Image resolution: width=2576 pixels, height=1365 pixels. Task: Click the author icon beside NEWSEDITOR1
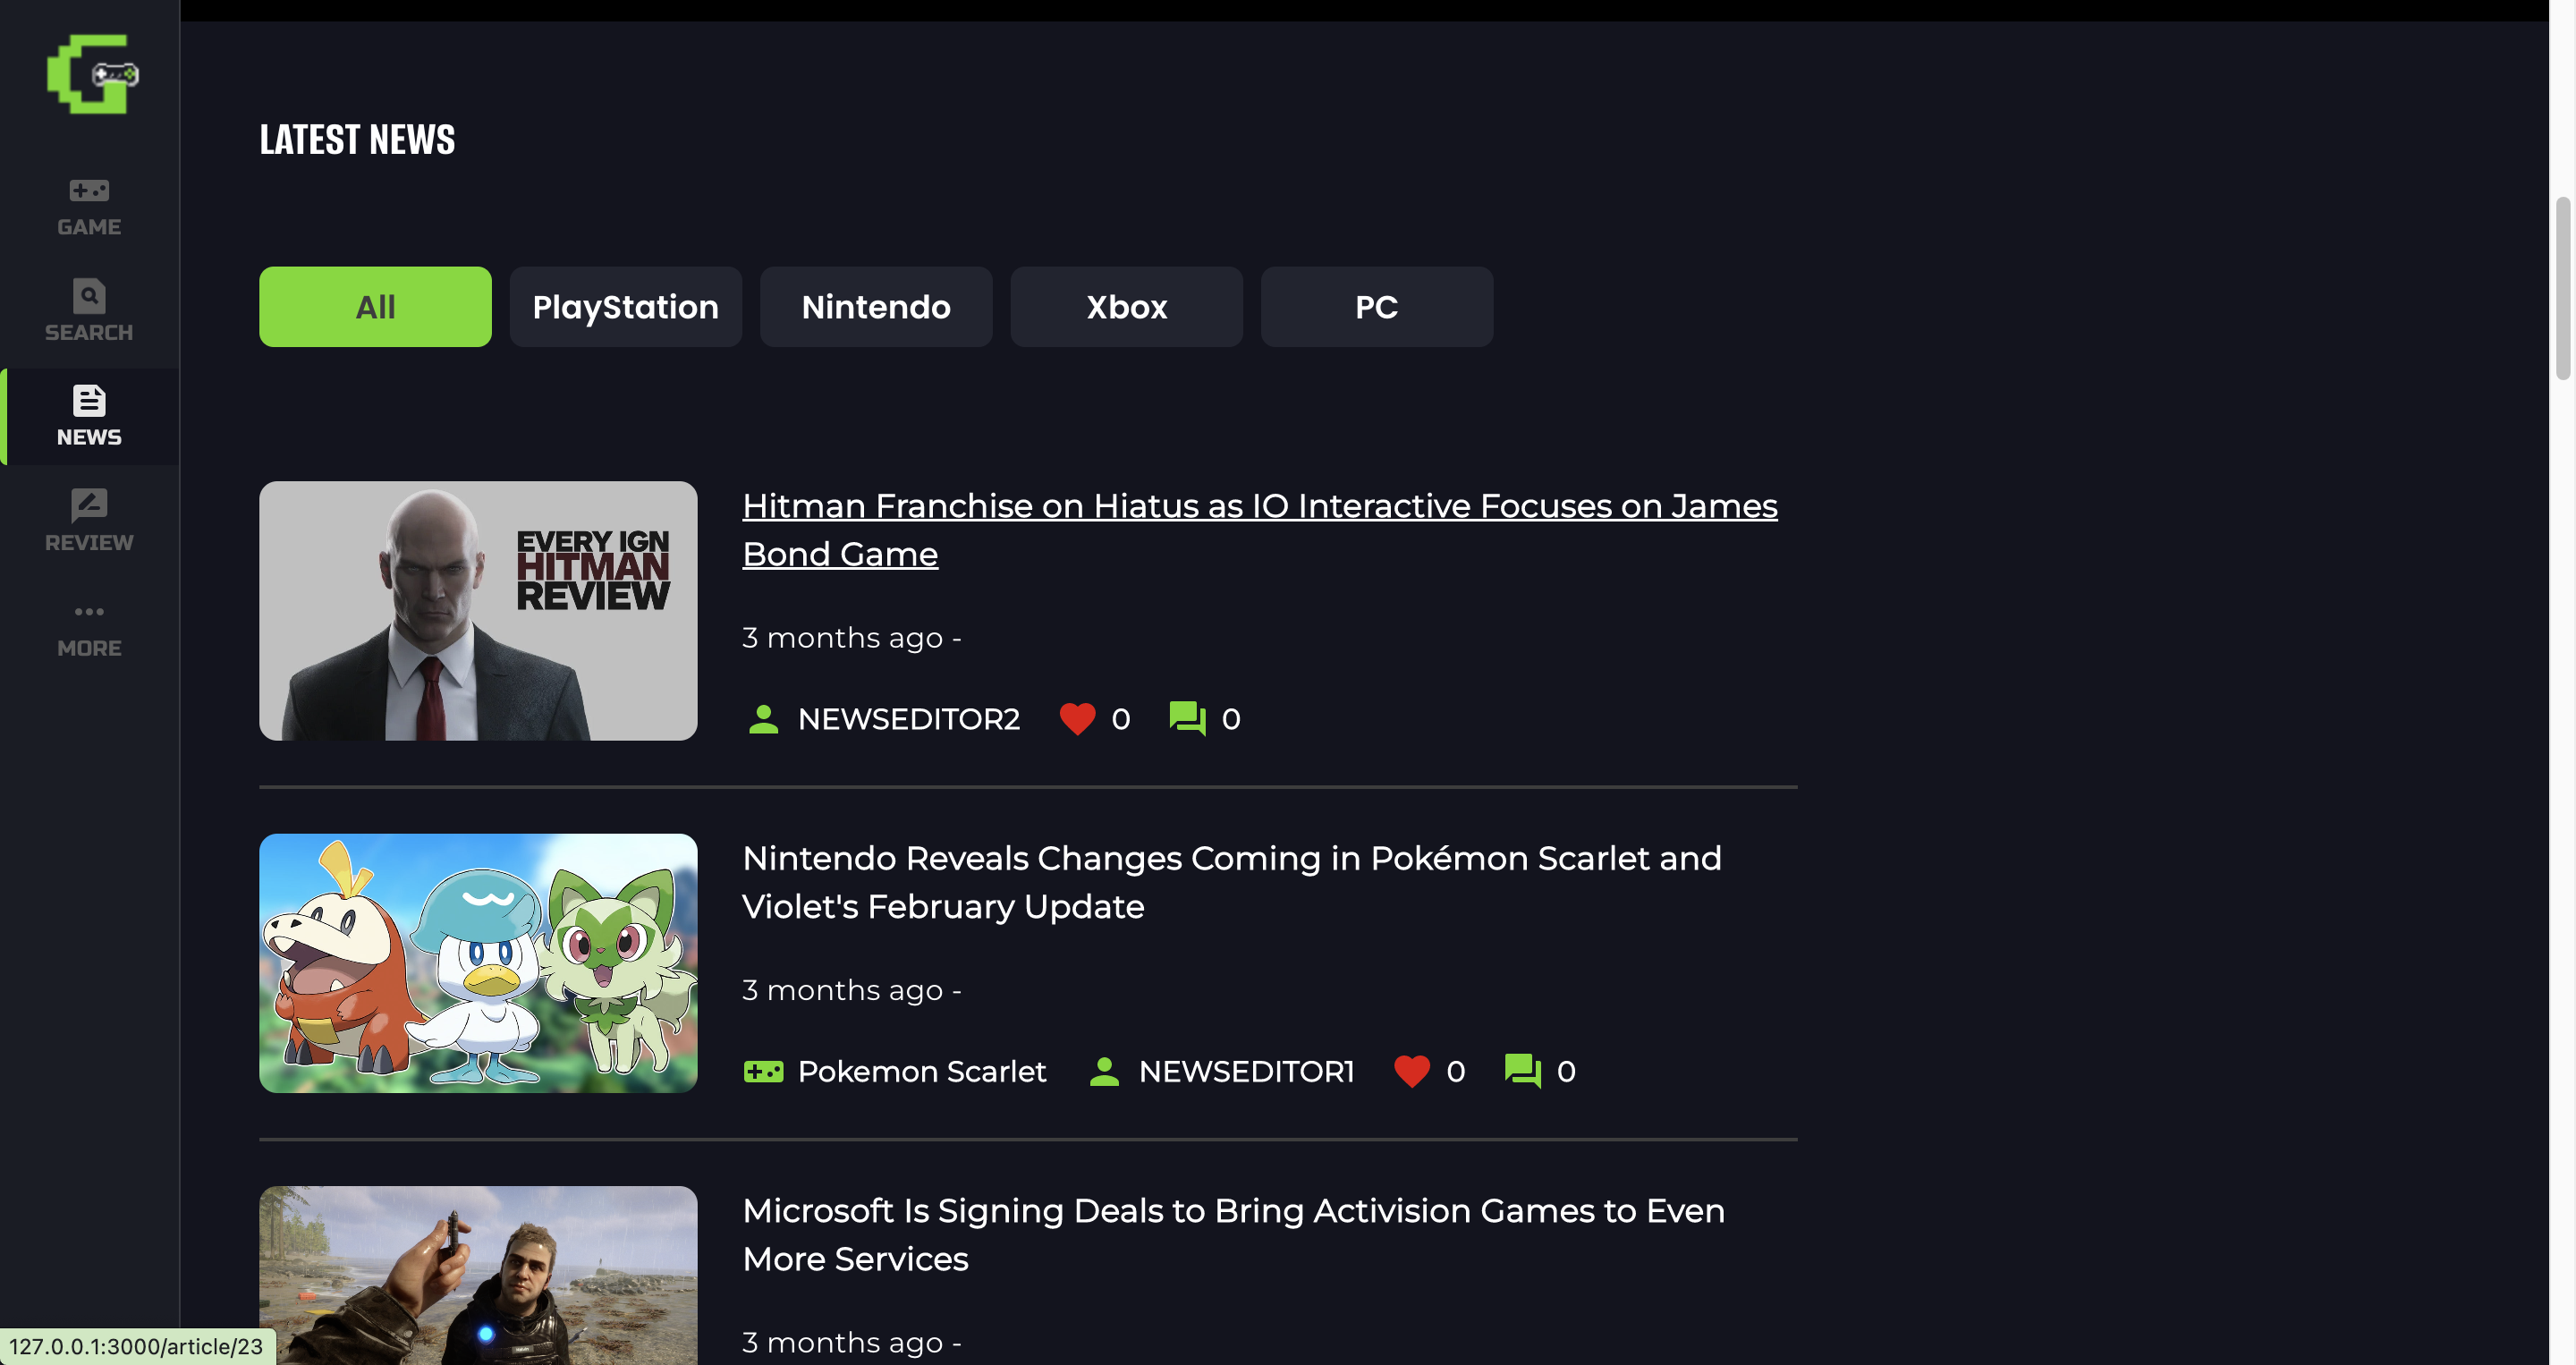1104,1072
